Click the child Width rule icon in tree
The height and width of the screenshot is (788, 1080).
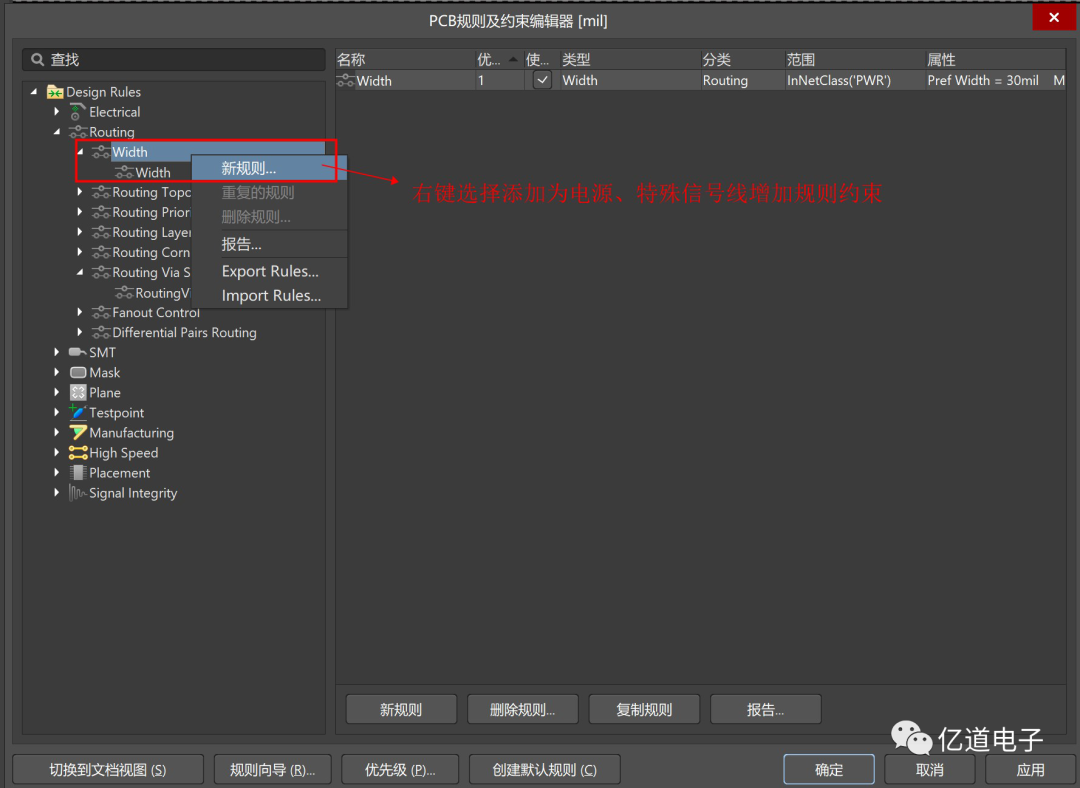[125, 172]
